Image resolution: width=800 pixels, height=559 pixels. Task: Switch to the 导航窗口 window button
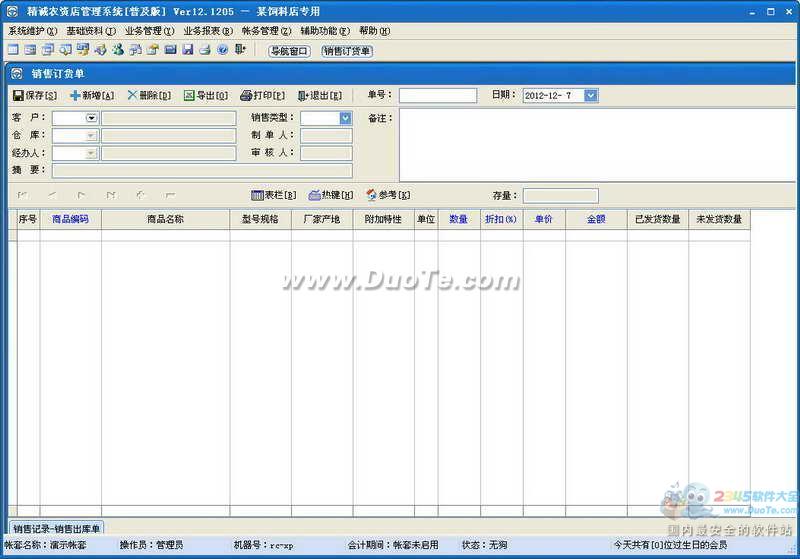click(x=289, y=51)
